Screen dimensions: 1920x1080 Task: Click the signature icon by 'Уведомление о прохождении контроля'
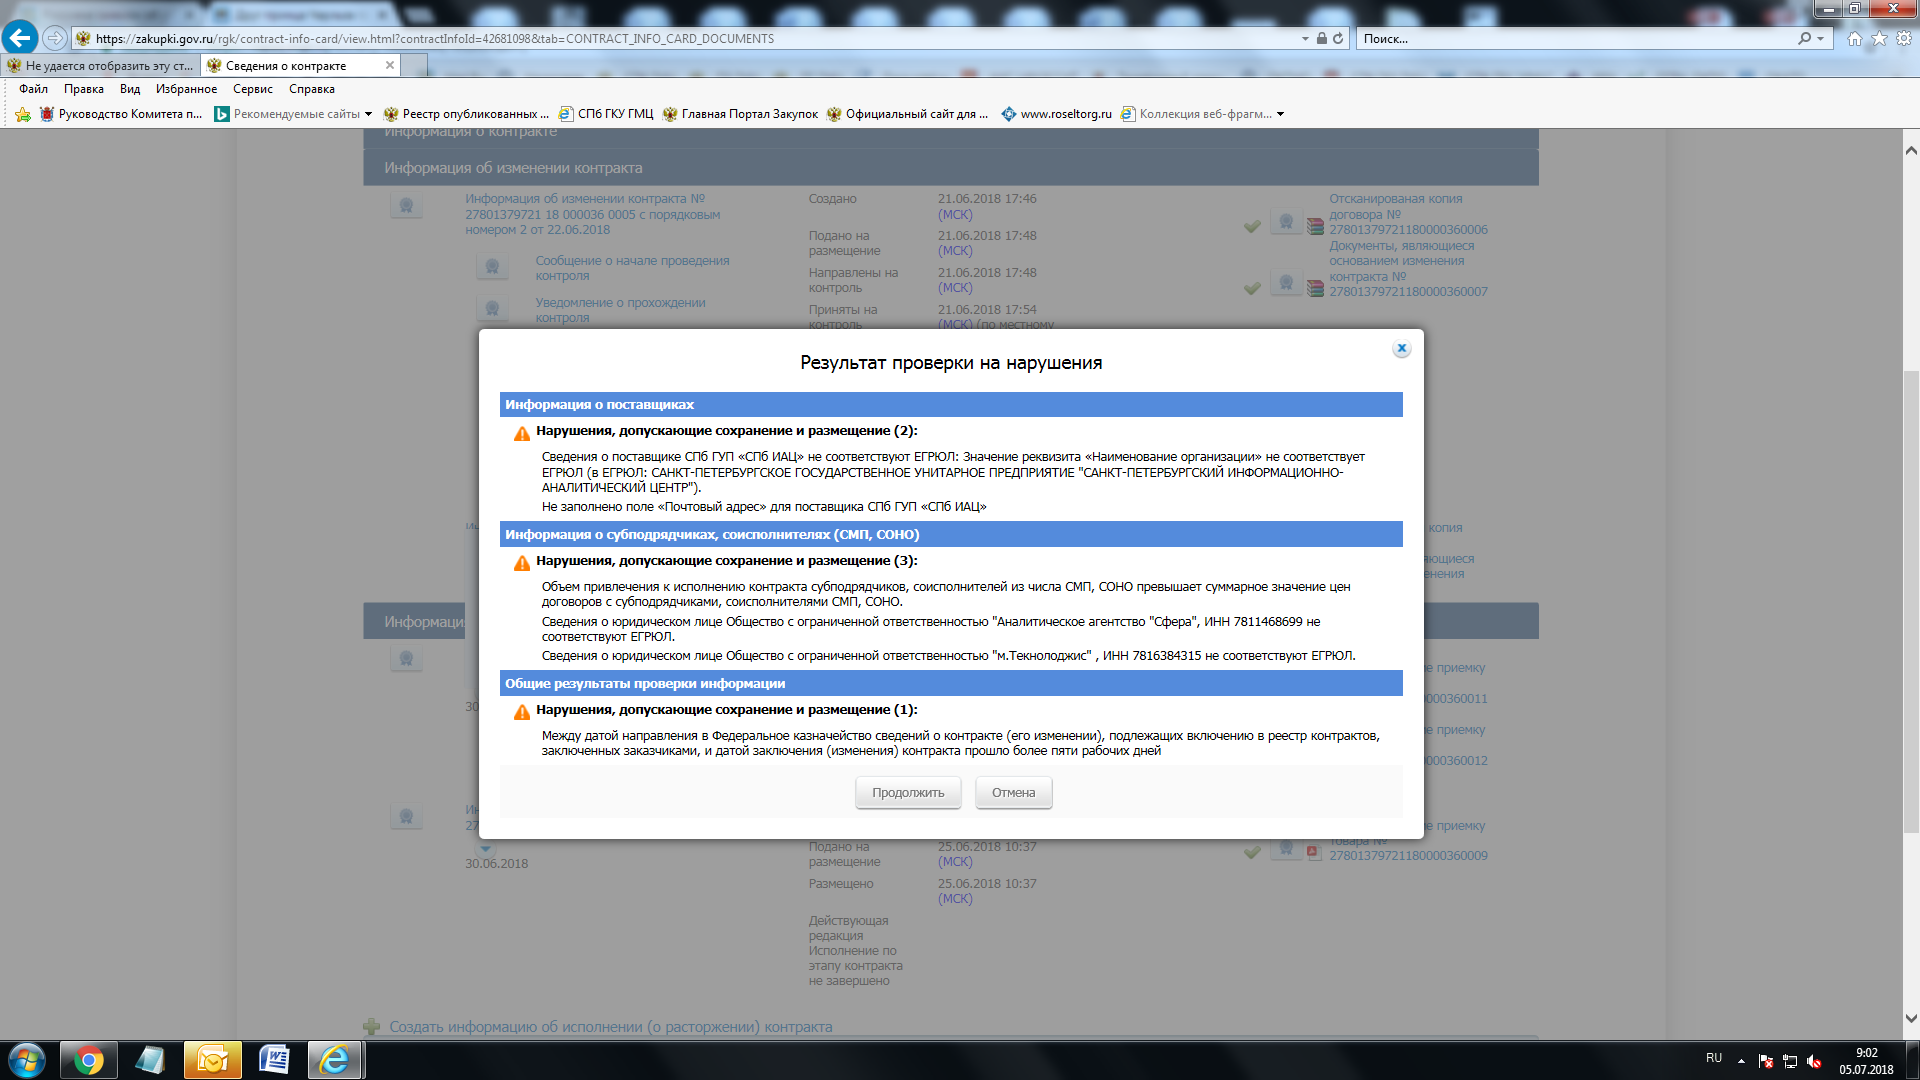tap(492, 309)
